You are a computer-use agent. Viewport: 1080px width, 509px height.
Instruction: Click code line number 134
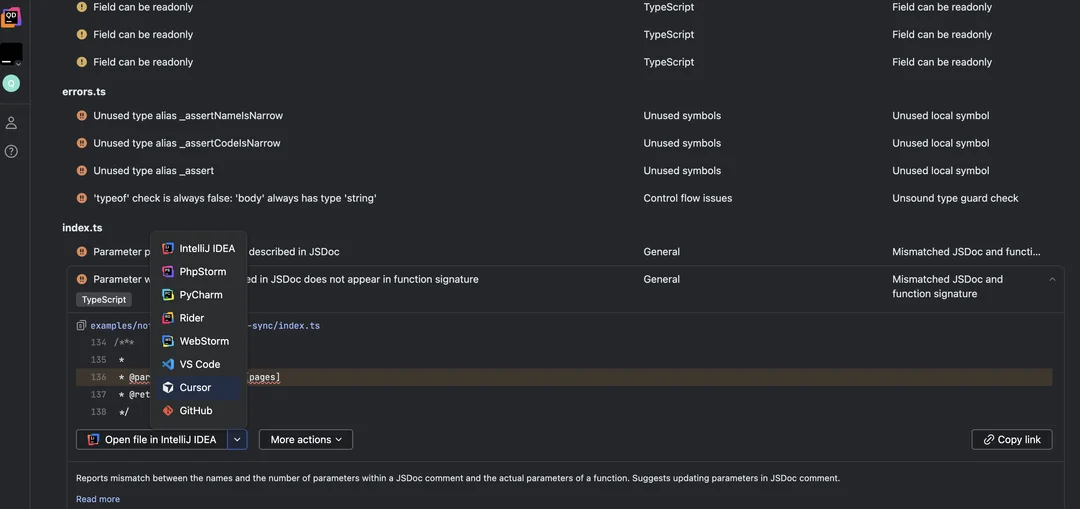coord(98,342)
